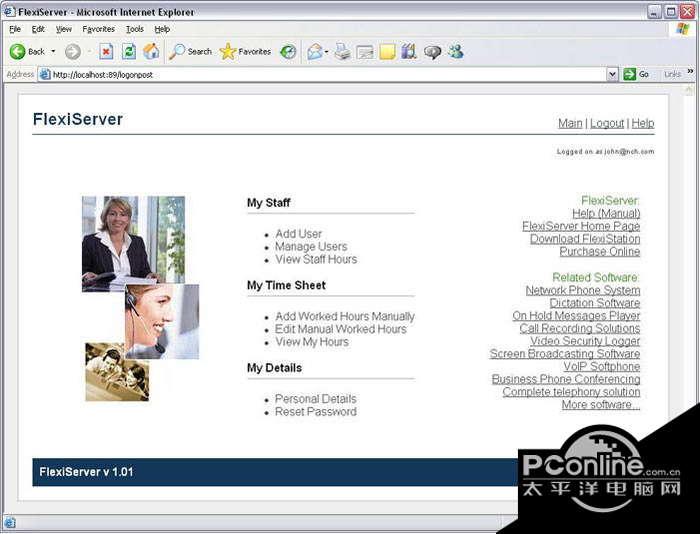Click the Media/History globe icon
Viewport: 700px width, 534px height.
(288, 52)
